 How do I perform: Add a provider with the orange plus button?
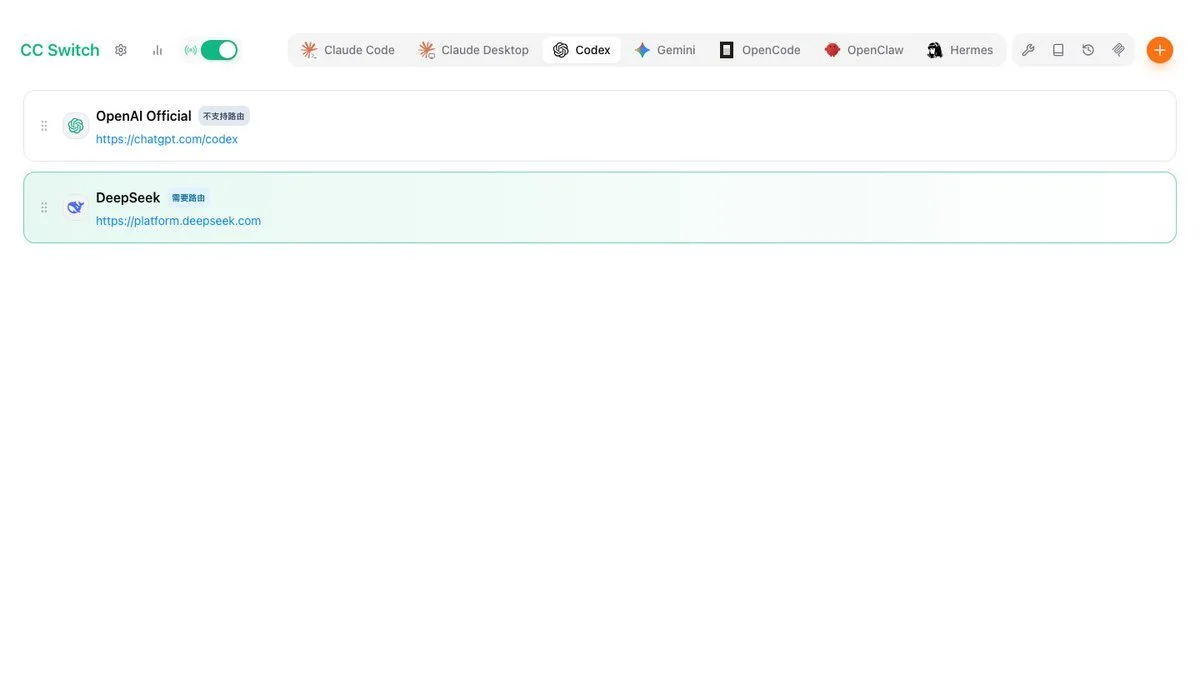[1160, 50]
